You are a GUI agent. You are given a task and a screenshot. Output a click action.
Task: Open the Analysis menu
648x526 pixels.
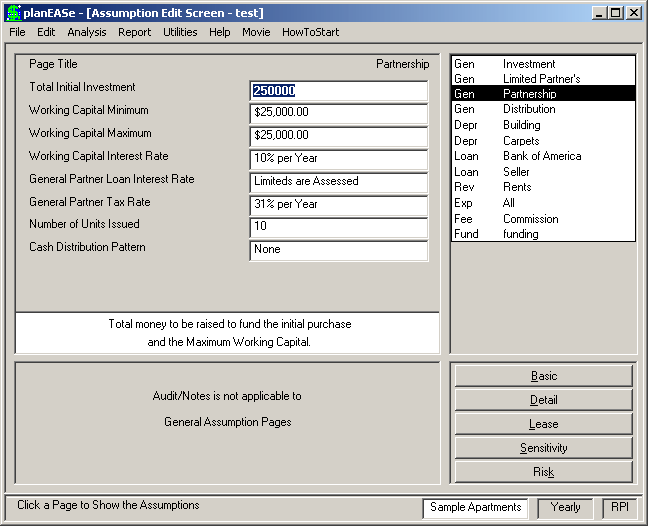coord(87,32)
